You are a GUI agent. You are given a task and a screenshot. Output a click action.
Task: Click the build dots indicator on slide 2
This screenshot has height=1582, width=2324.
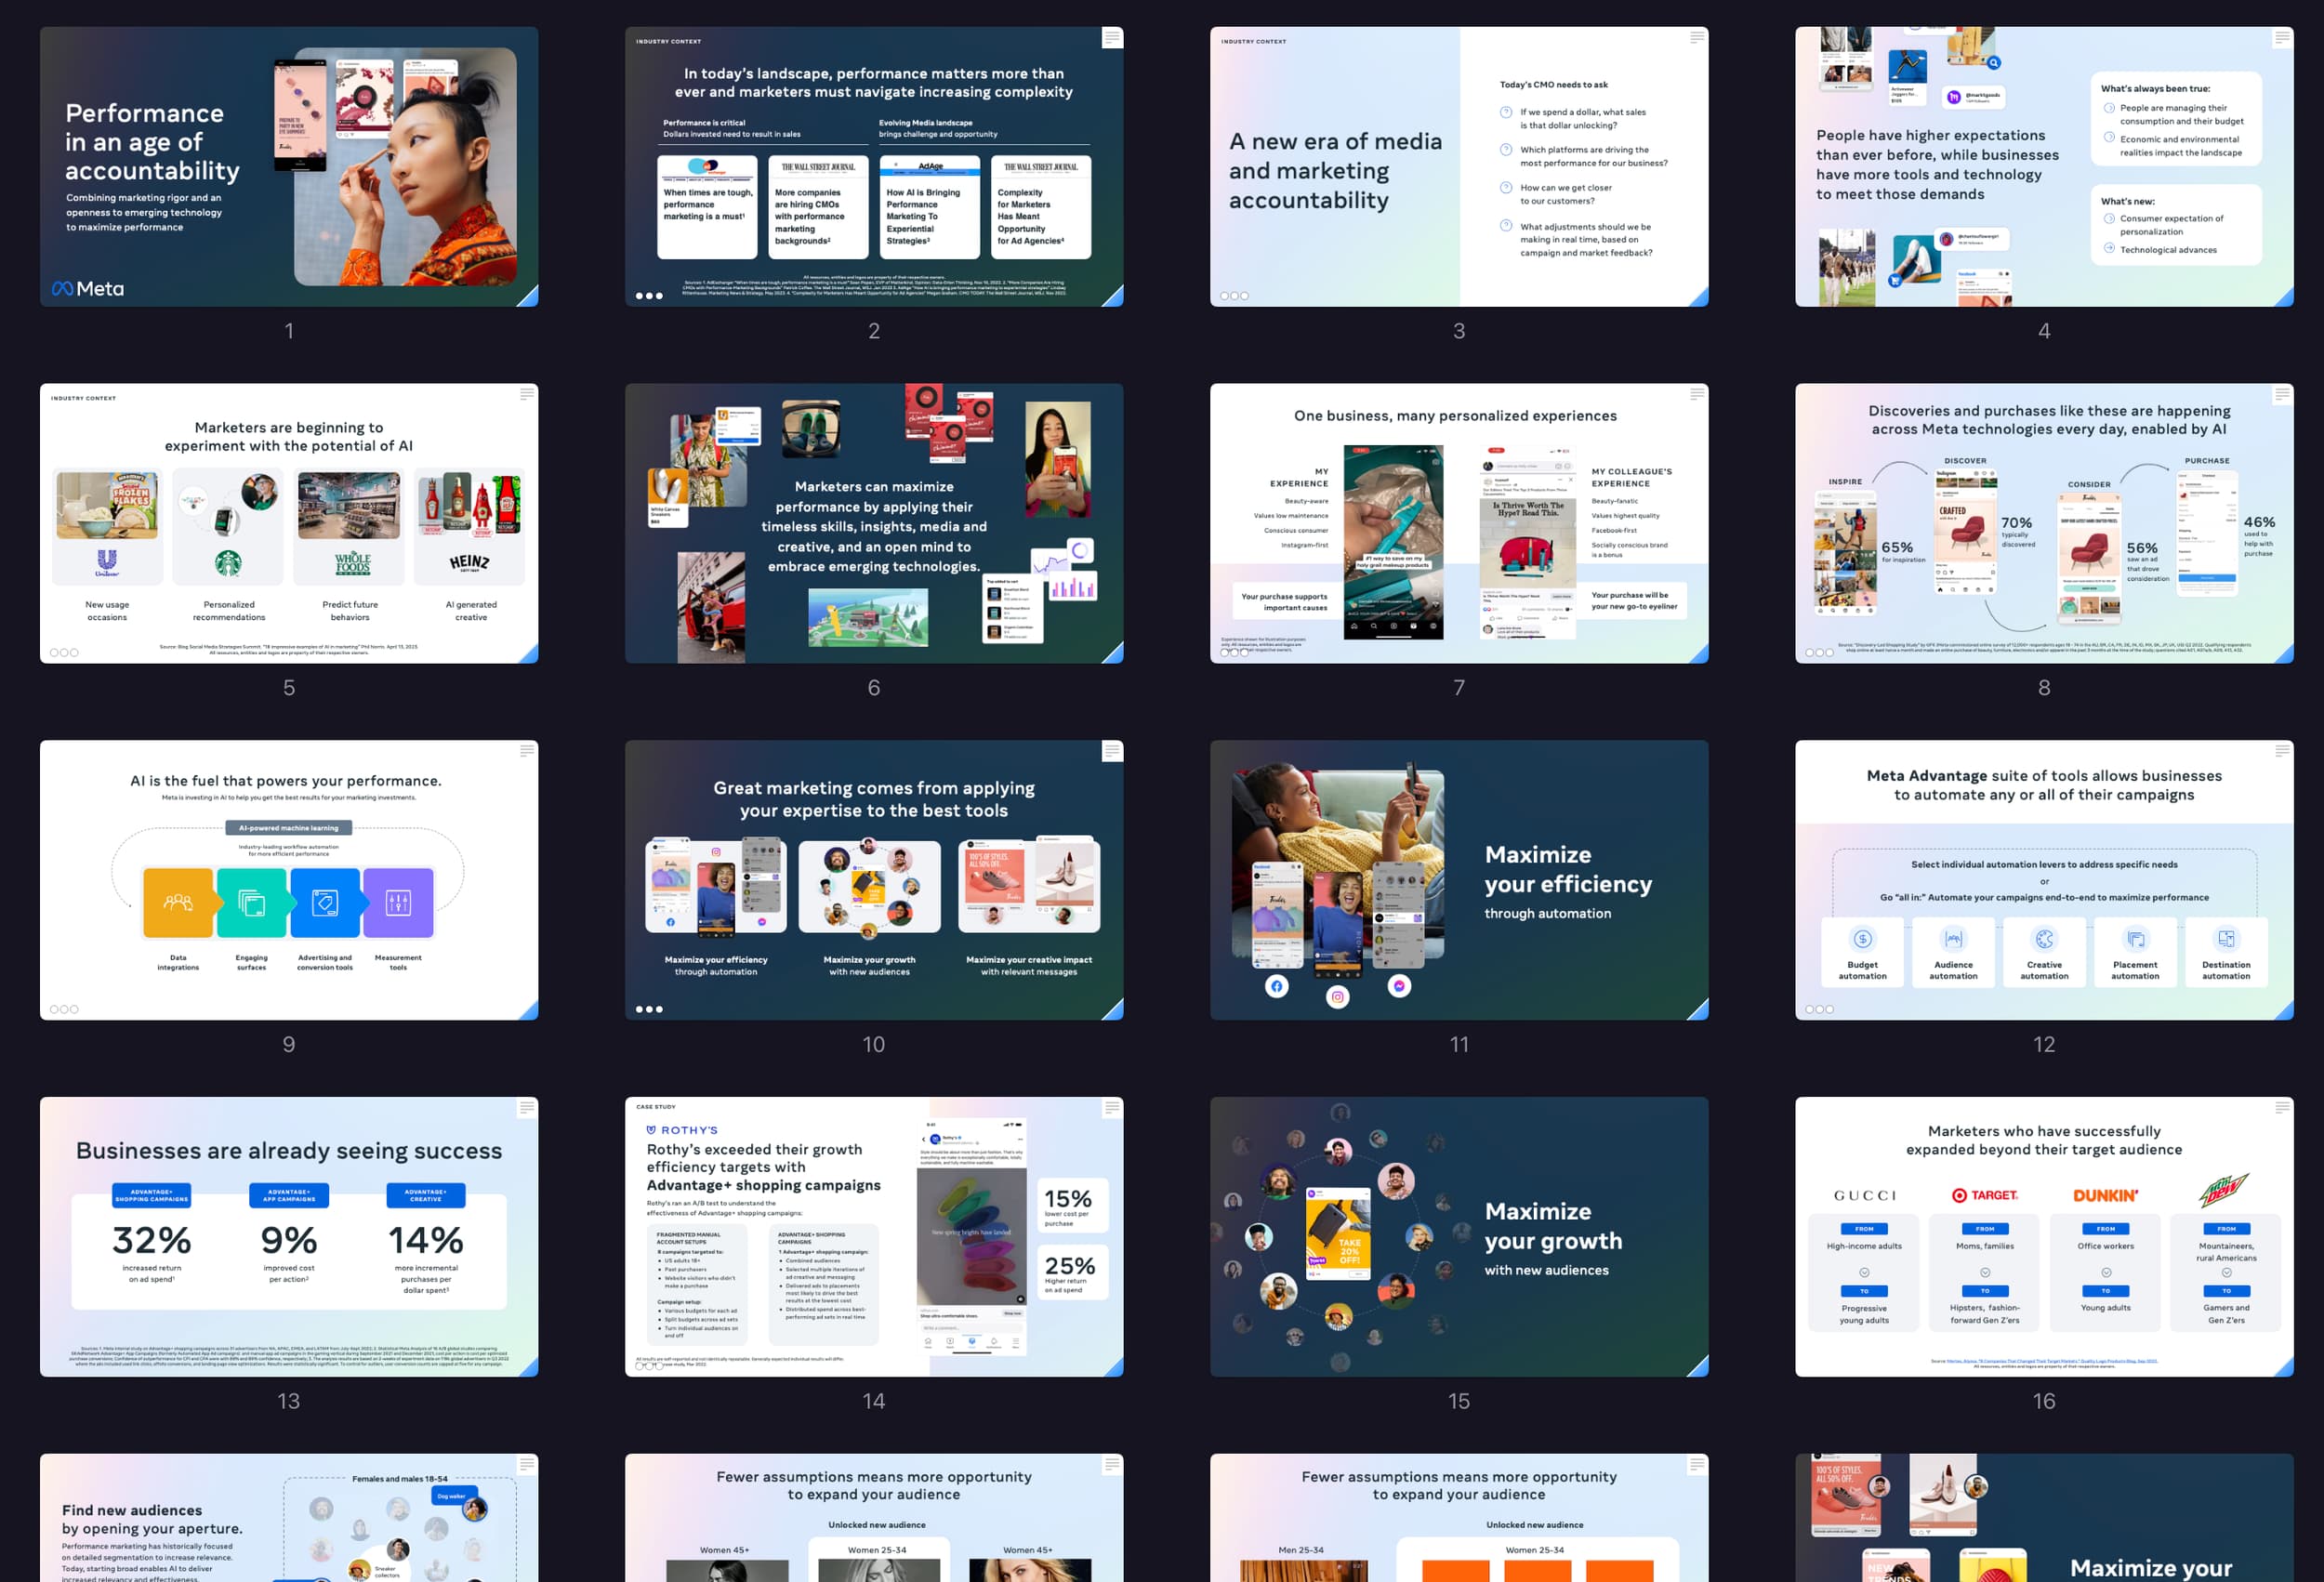pyautogui.click(x=649, y=296)
